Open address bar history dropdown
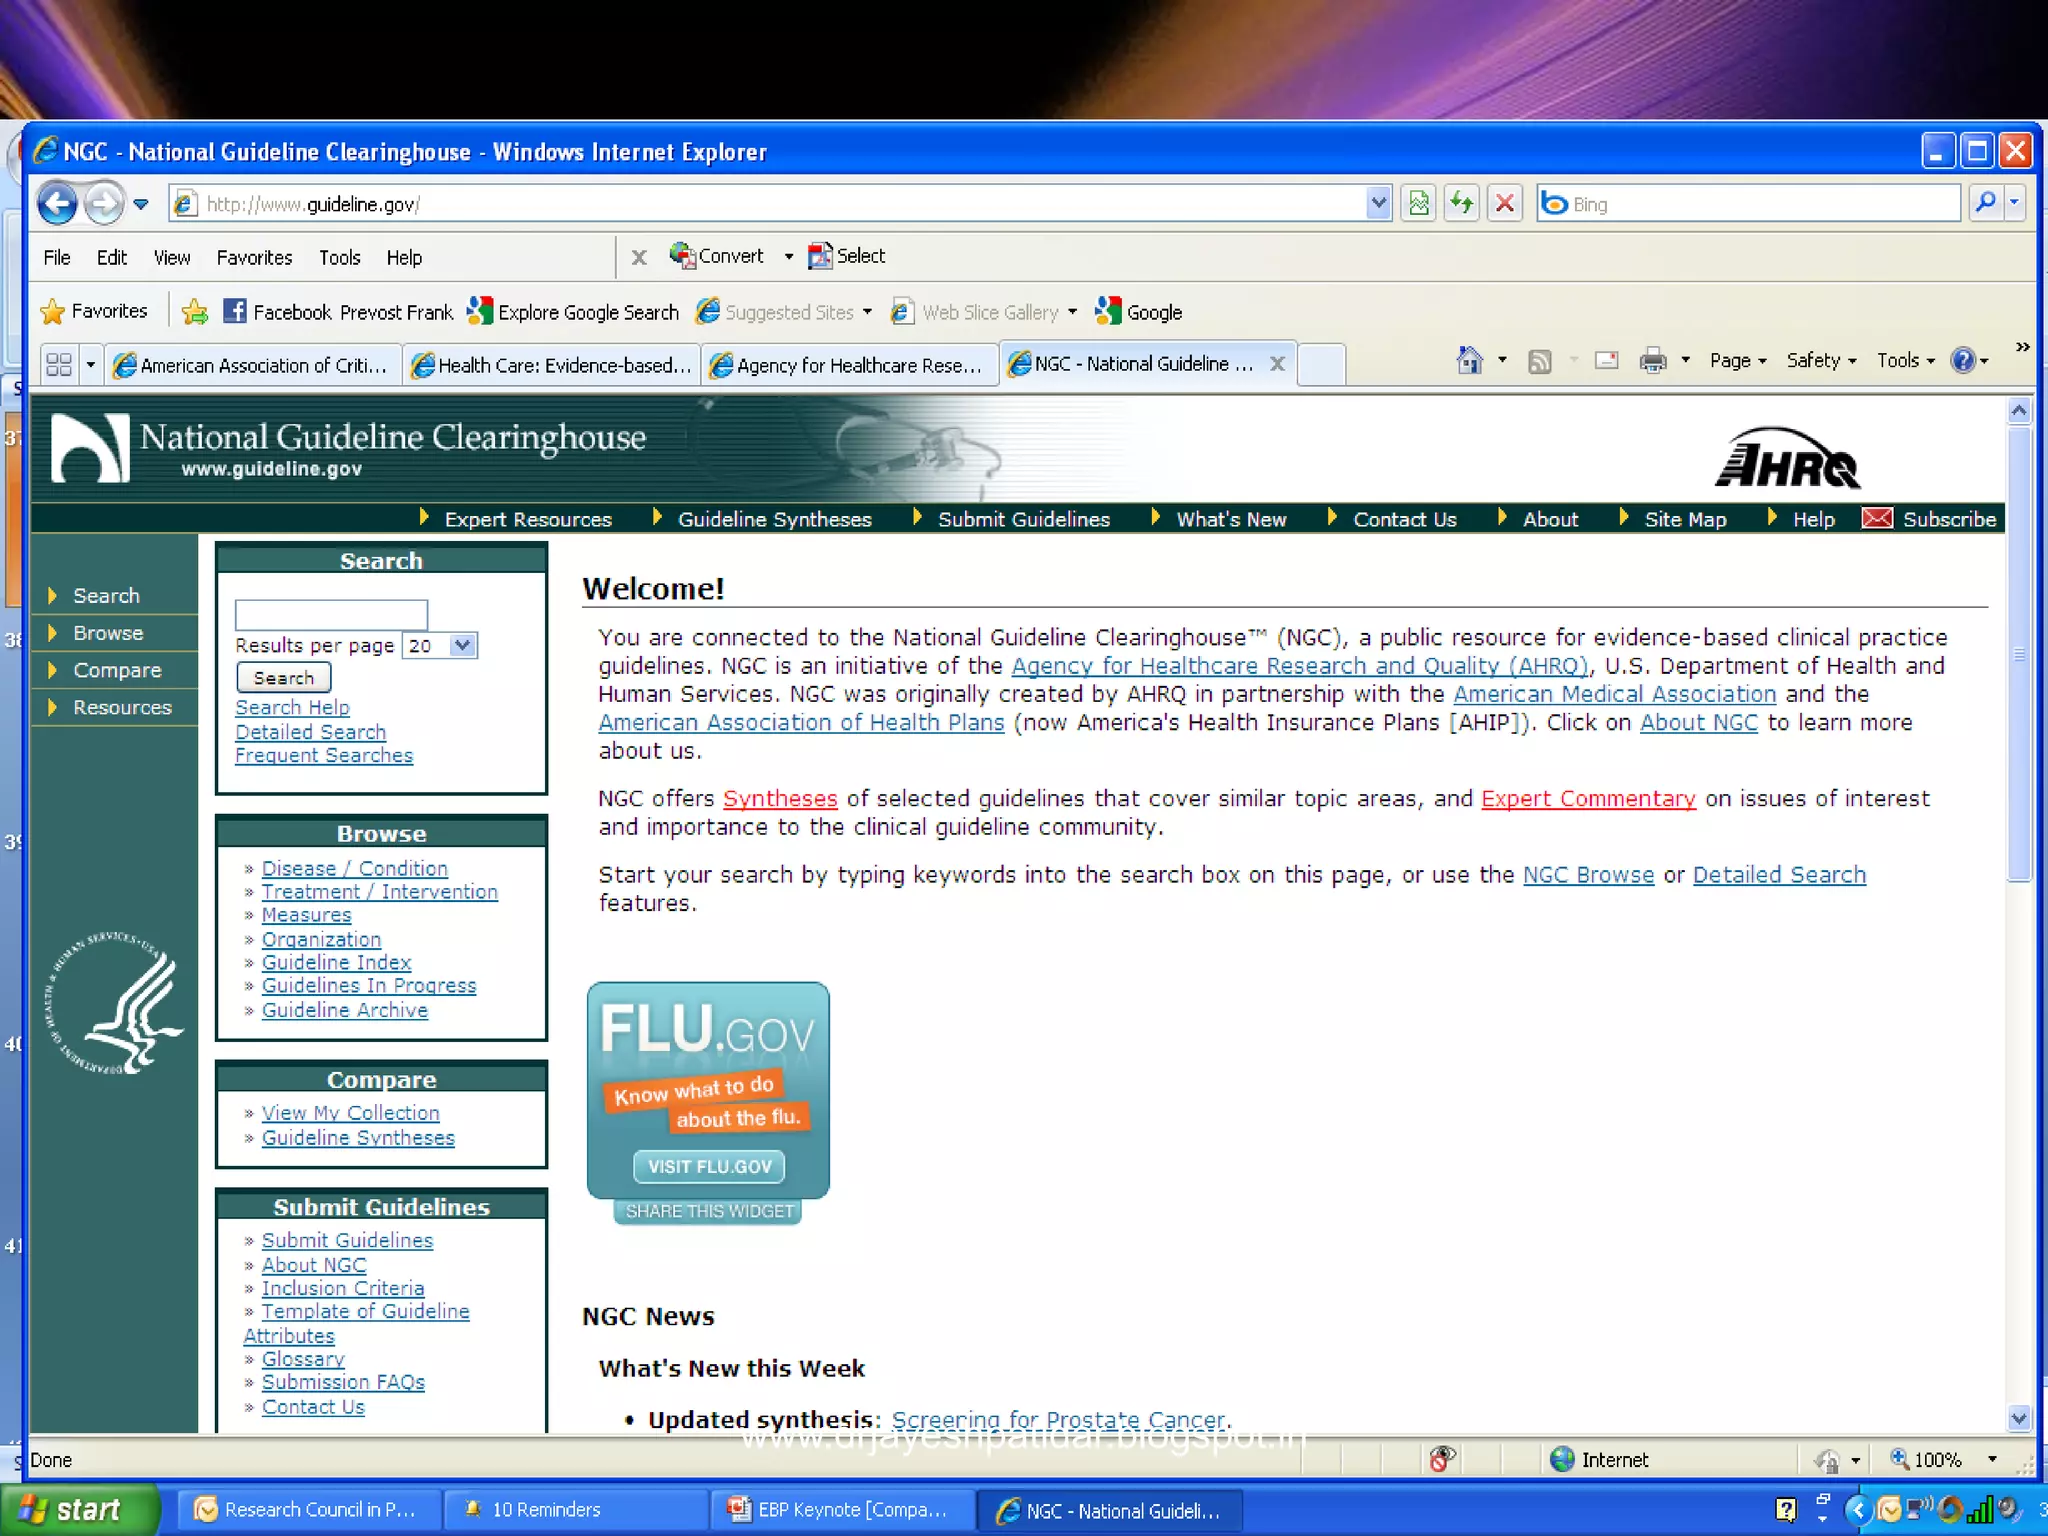Image resolution: width=2048 pixels, height=1536 pixels. point(1378,203)
